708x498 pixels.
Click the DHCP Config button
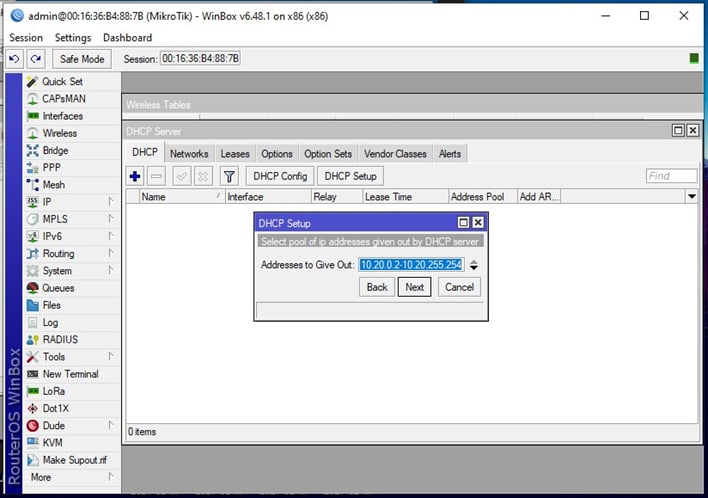tap(280, 176)
